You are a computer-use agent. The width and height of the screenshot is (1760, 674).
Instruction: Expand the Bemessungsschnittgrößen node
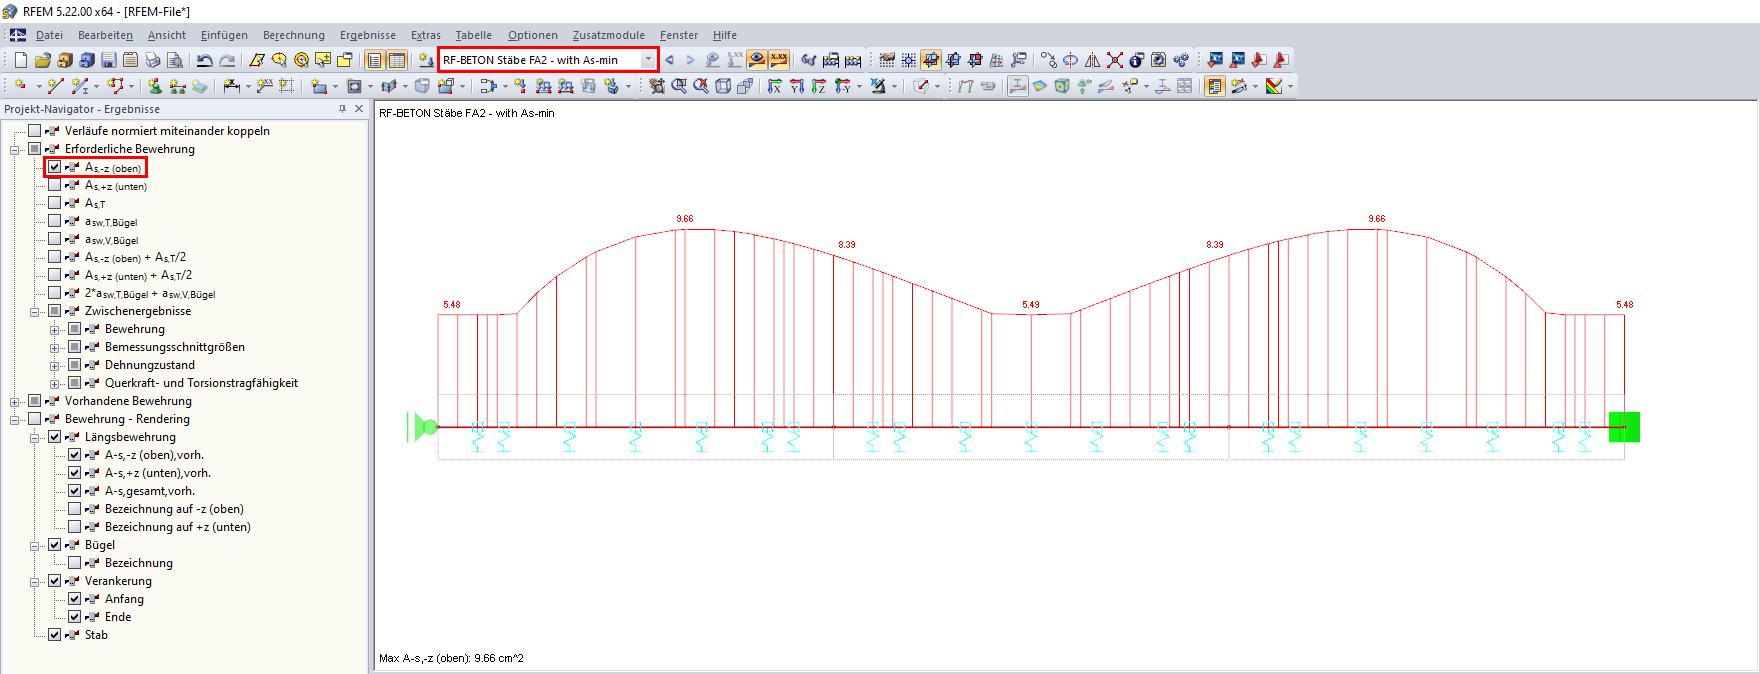[x=55, y=348]
